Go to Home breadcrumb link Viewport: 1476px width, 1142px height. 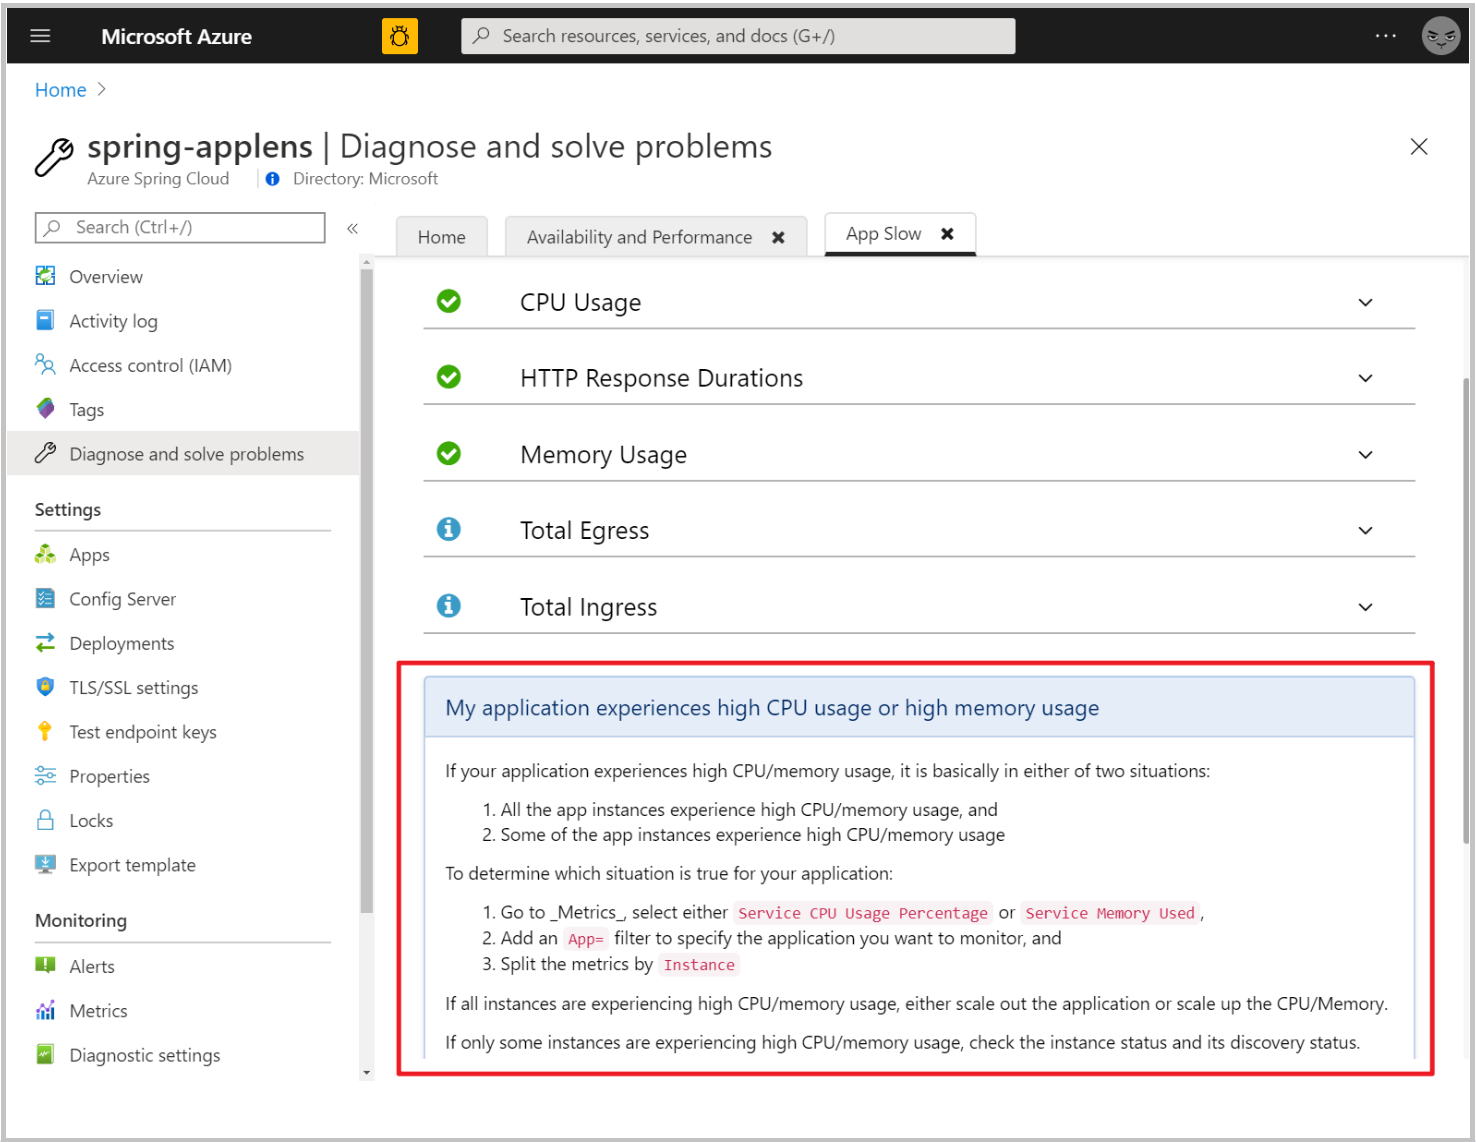click(x=61, y=90)
